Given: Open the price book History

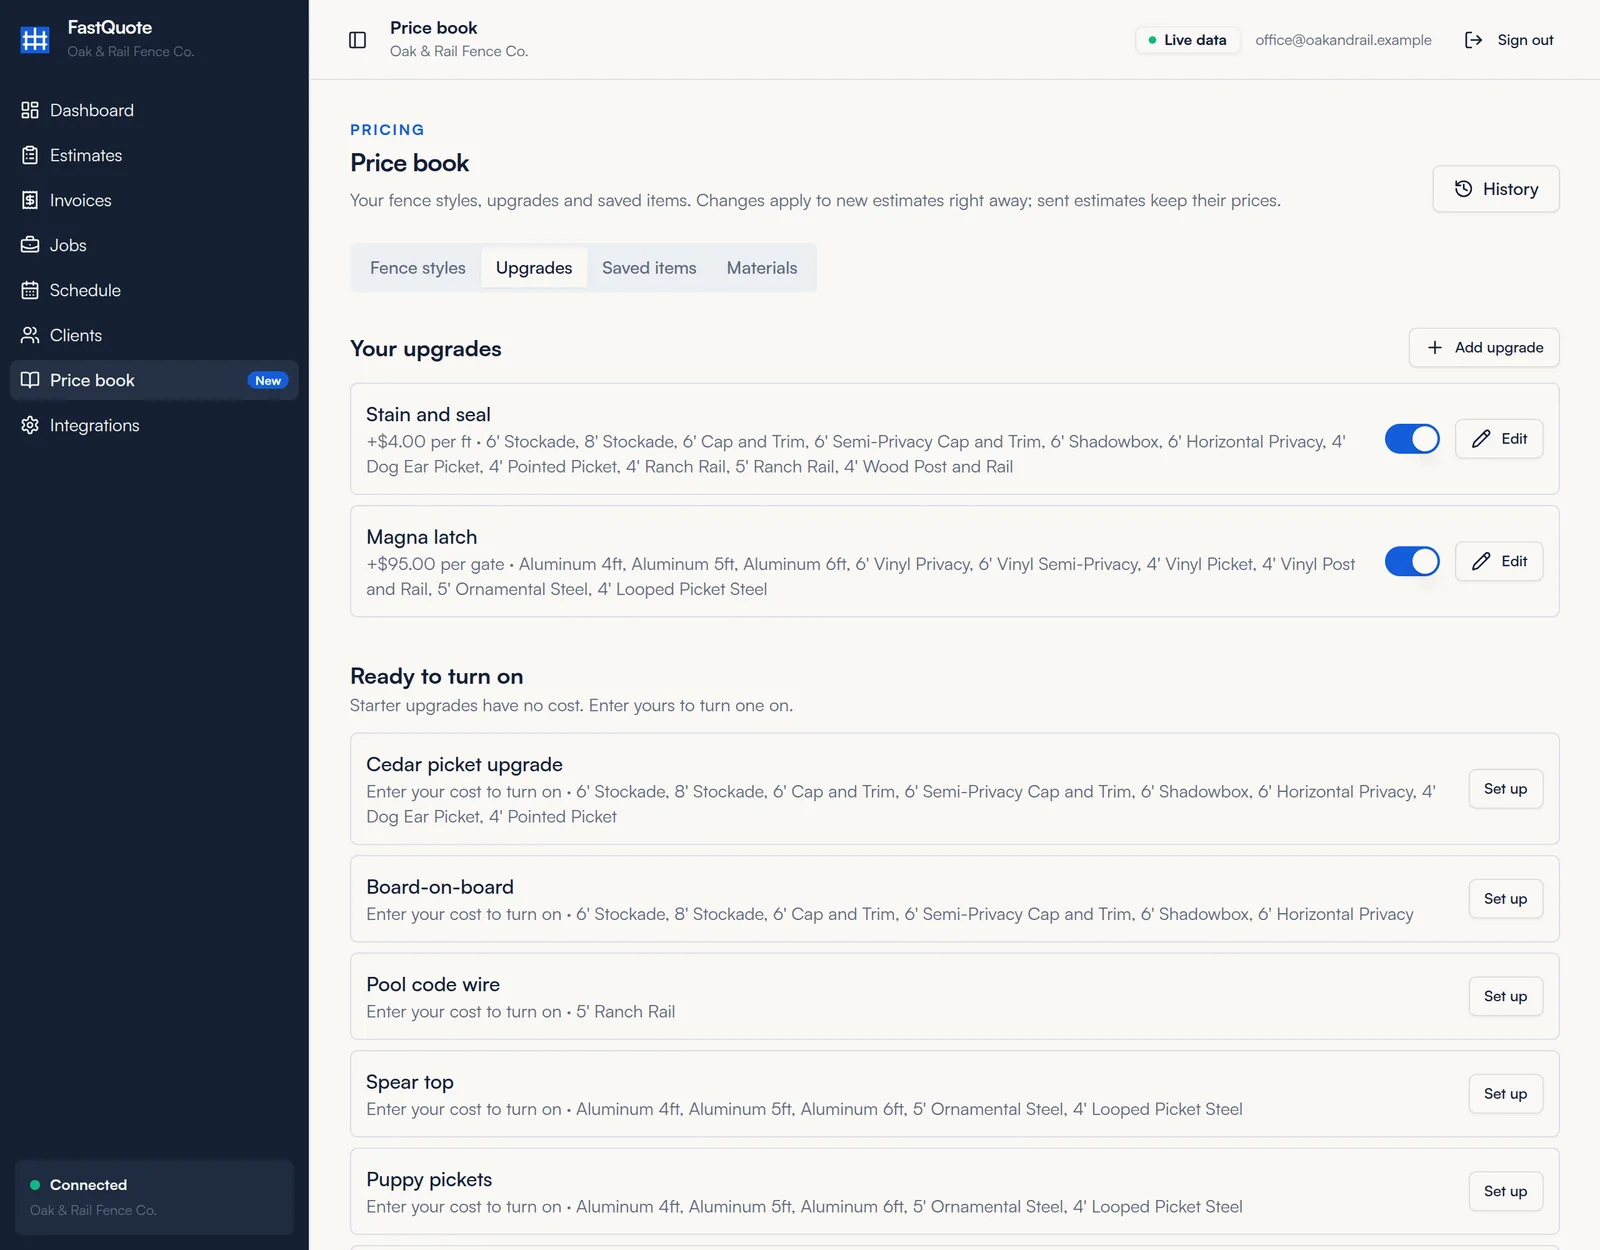Looking at the screenshot, I should tap(1495, 189).
